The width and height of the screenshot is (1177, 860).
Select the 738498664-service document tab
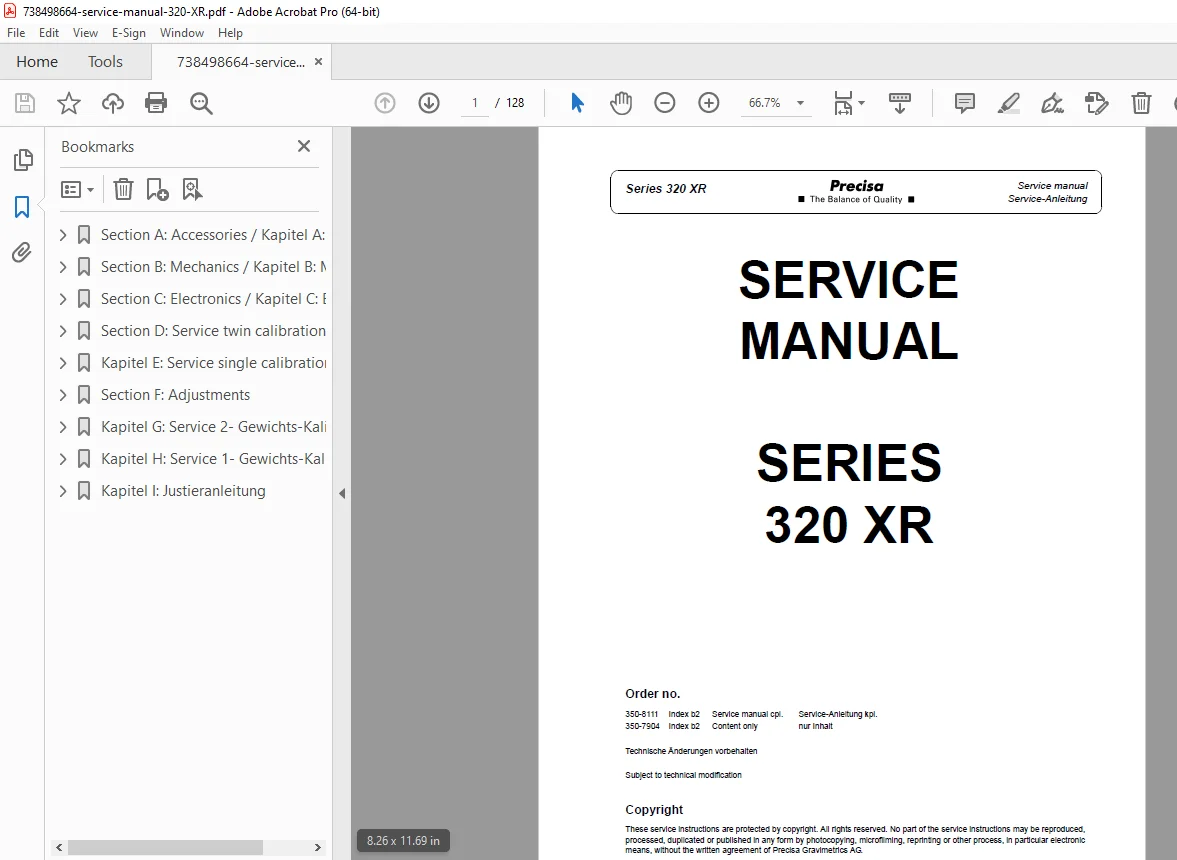click(x=240, y=62)
